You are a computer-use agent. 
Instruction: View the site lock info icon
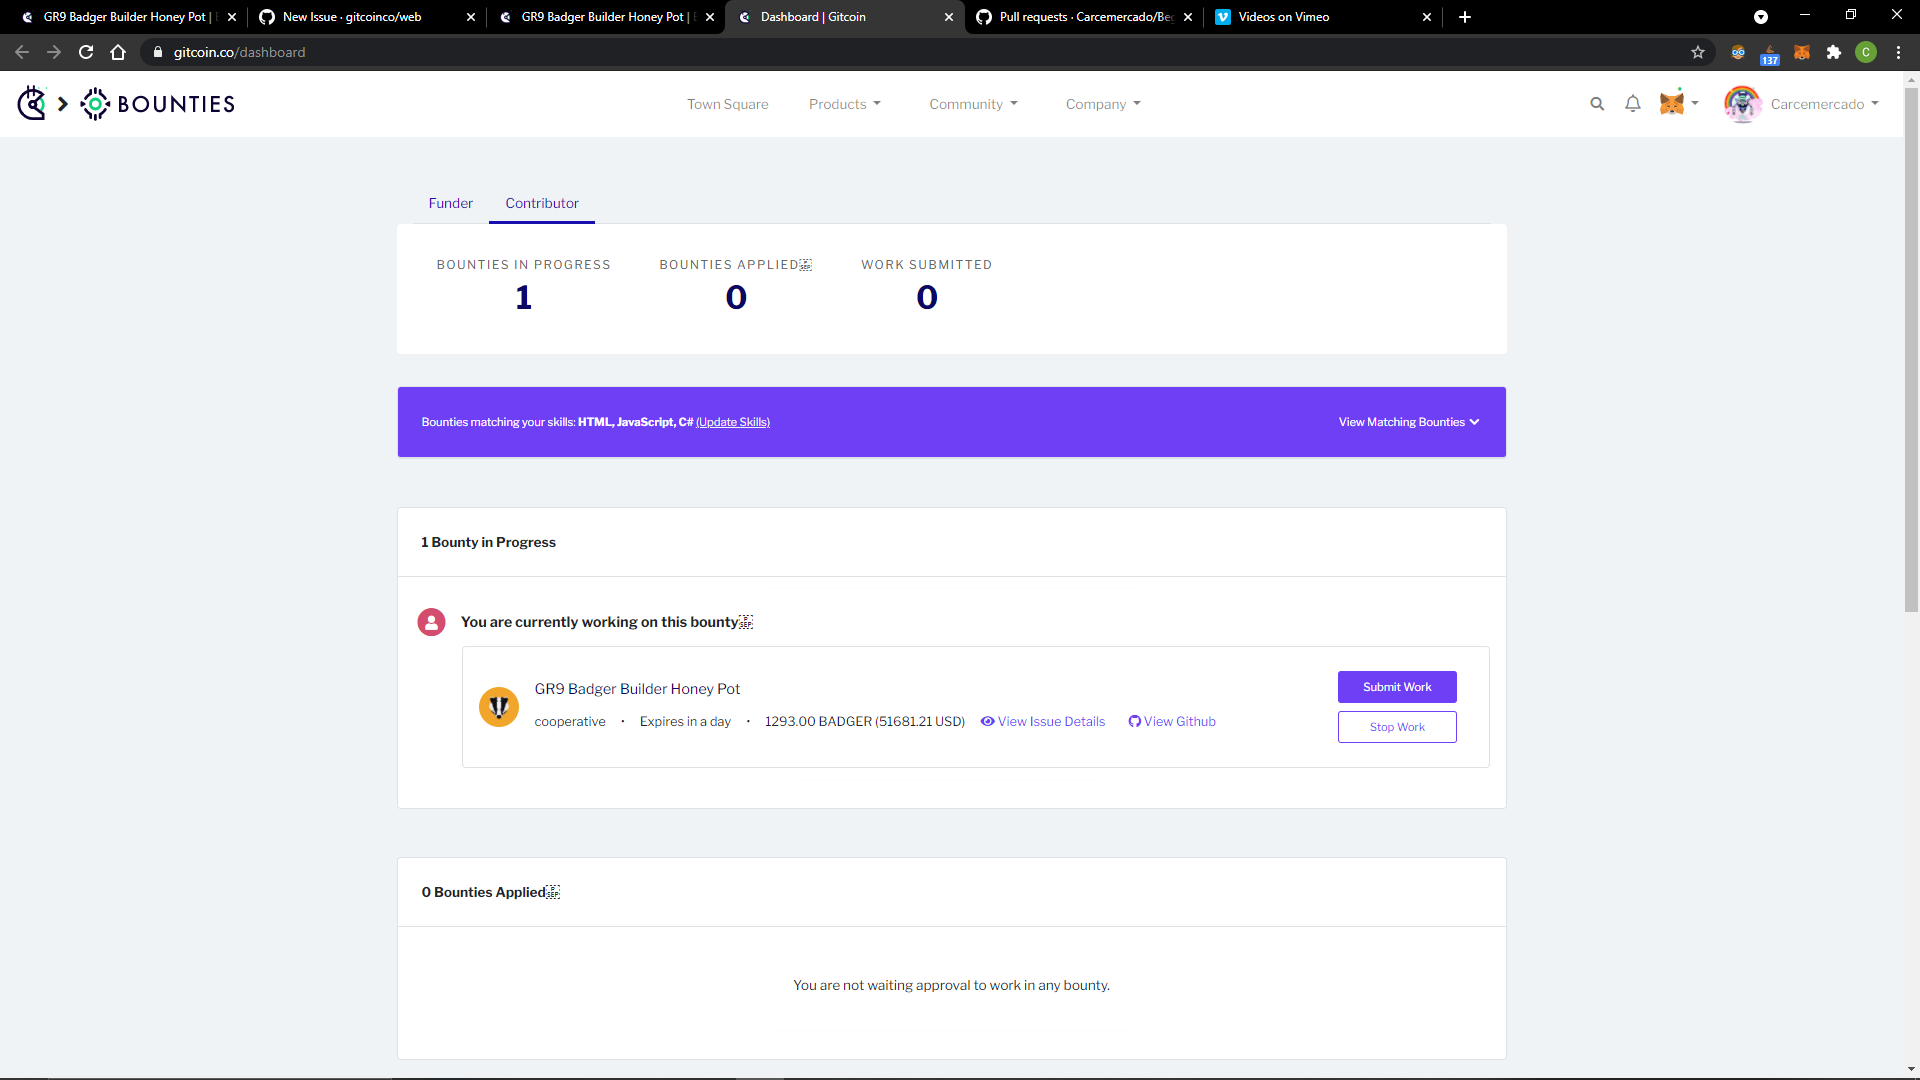pos(157,52)
